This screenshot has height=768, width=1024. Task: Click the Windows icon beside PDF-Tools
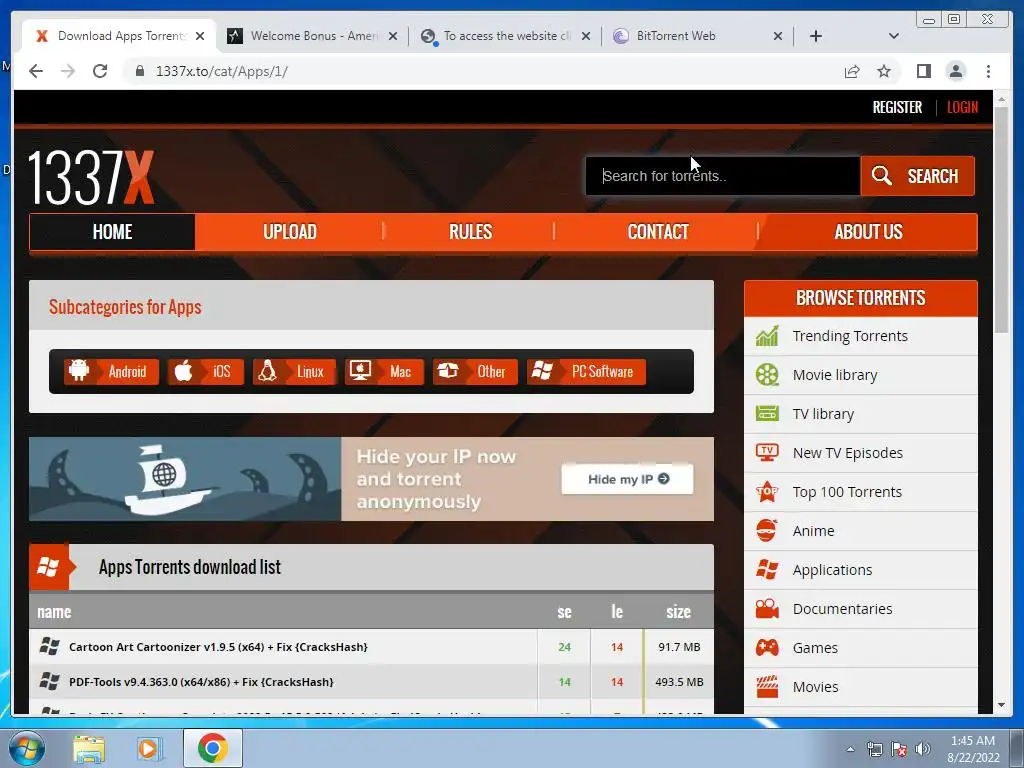tap(50, 682)
